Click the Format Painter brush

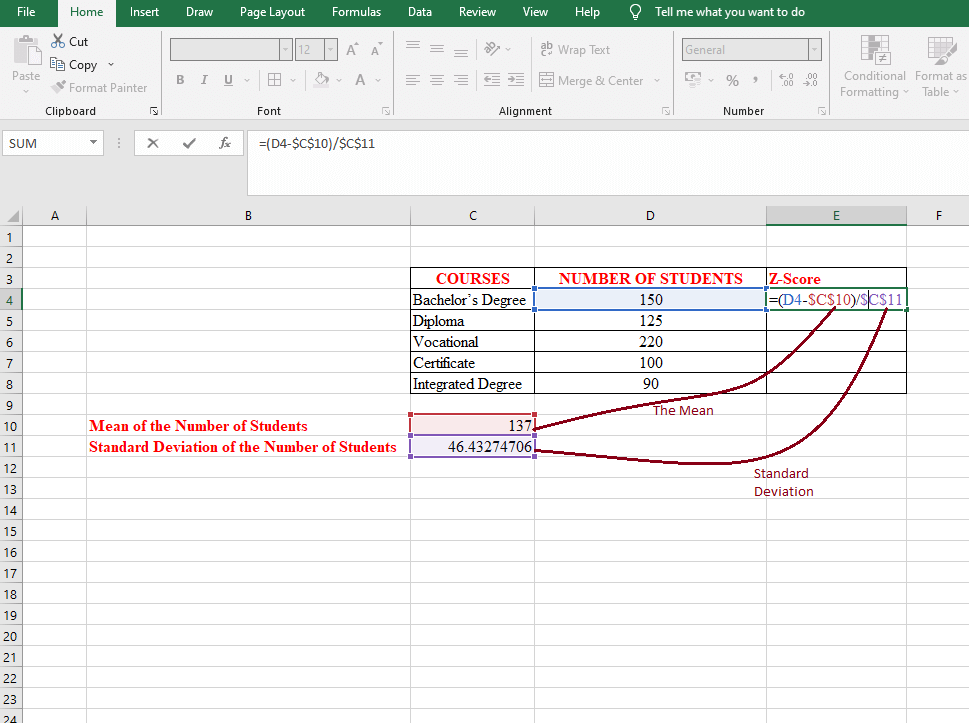(x=59, y=88)
